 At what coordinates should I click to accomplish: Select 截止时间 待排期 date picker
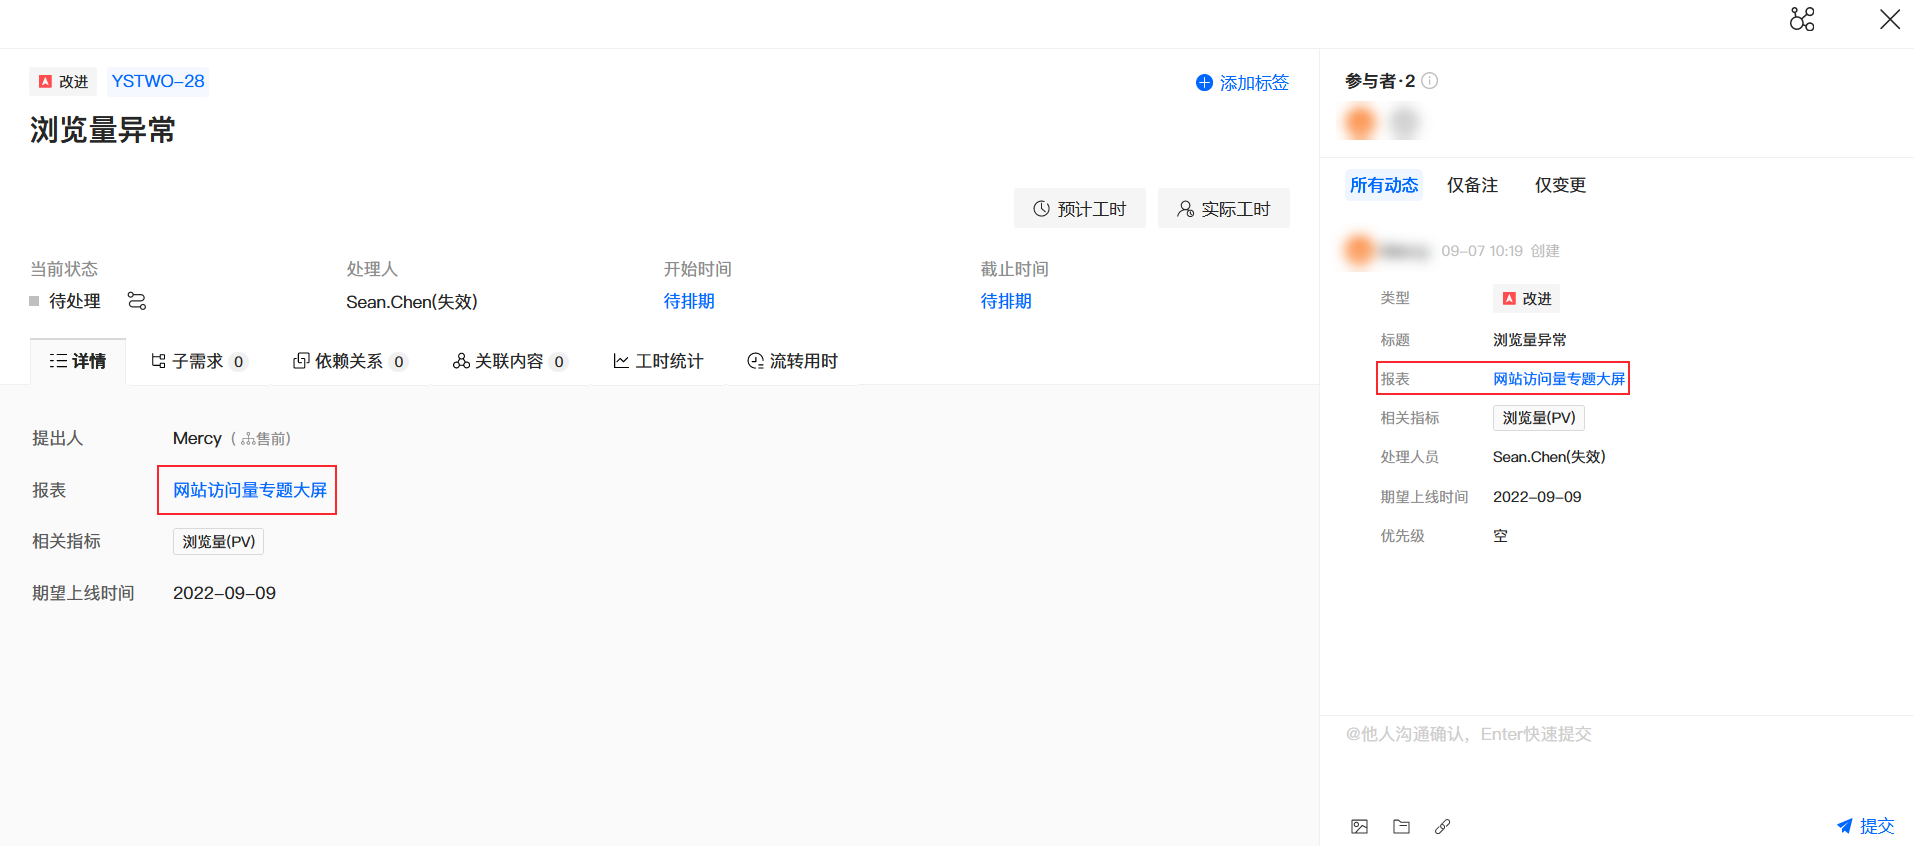tap(1006, 301)
